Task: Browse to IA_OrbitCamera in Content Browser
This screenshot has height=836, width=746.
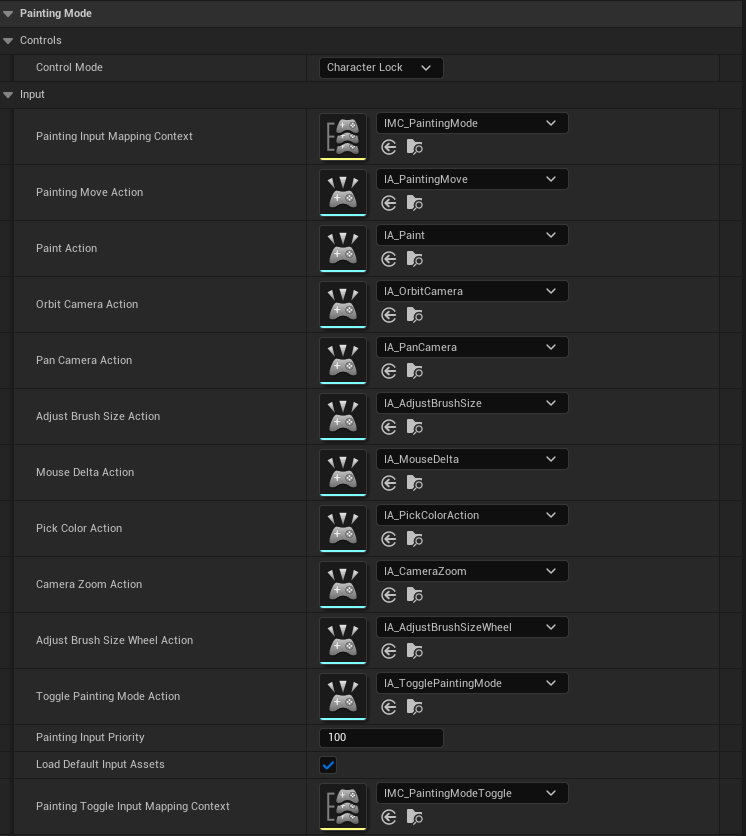Action: [414, 315]
